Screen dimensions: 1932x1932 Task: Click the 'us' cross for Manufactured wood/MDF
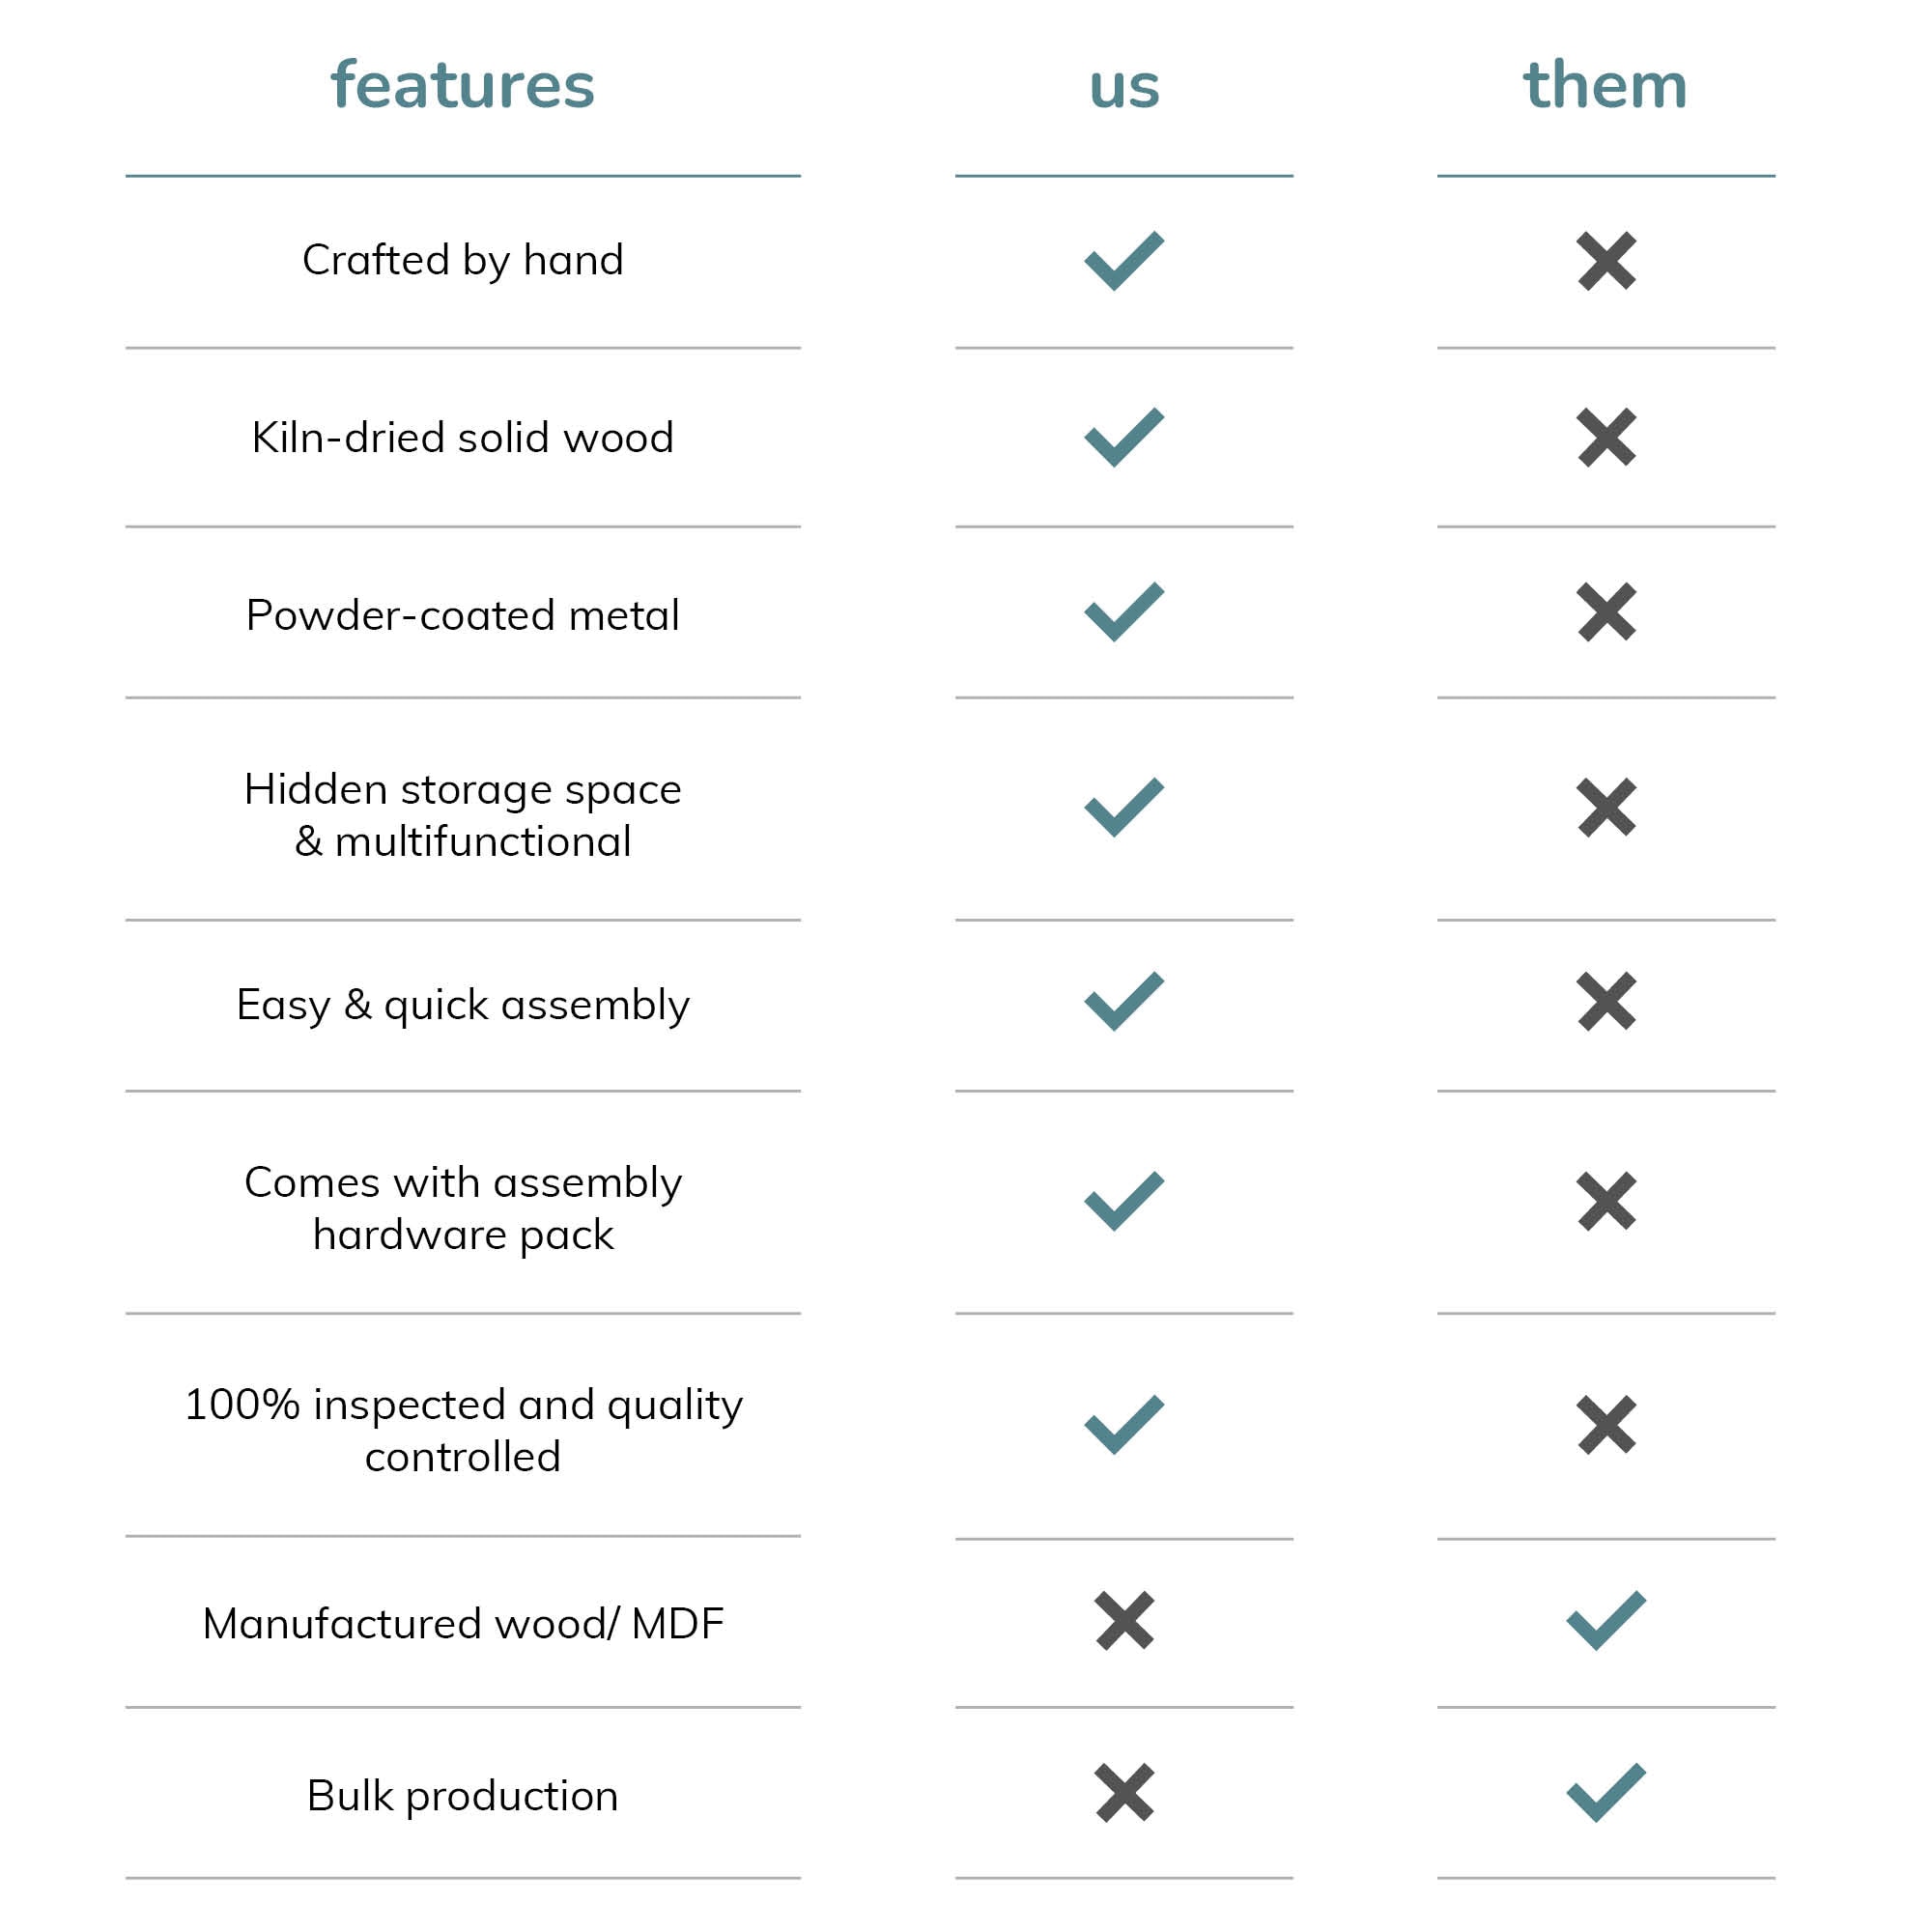[1124, 1621]
